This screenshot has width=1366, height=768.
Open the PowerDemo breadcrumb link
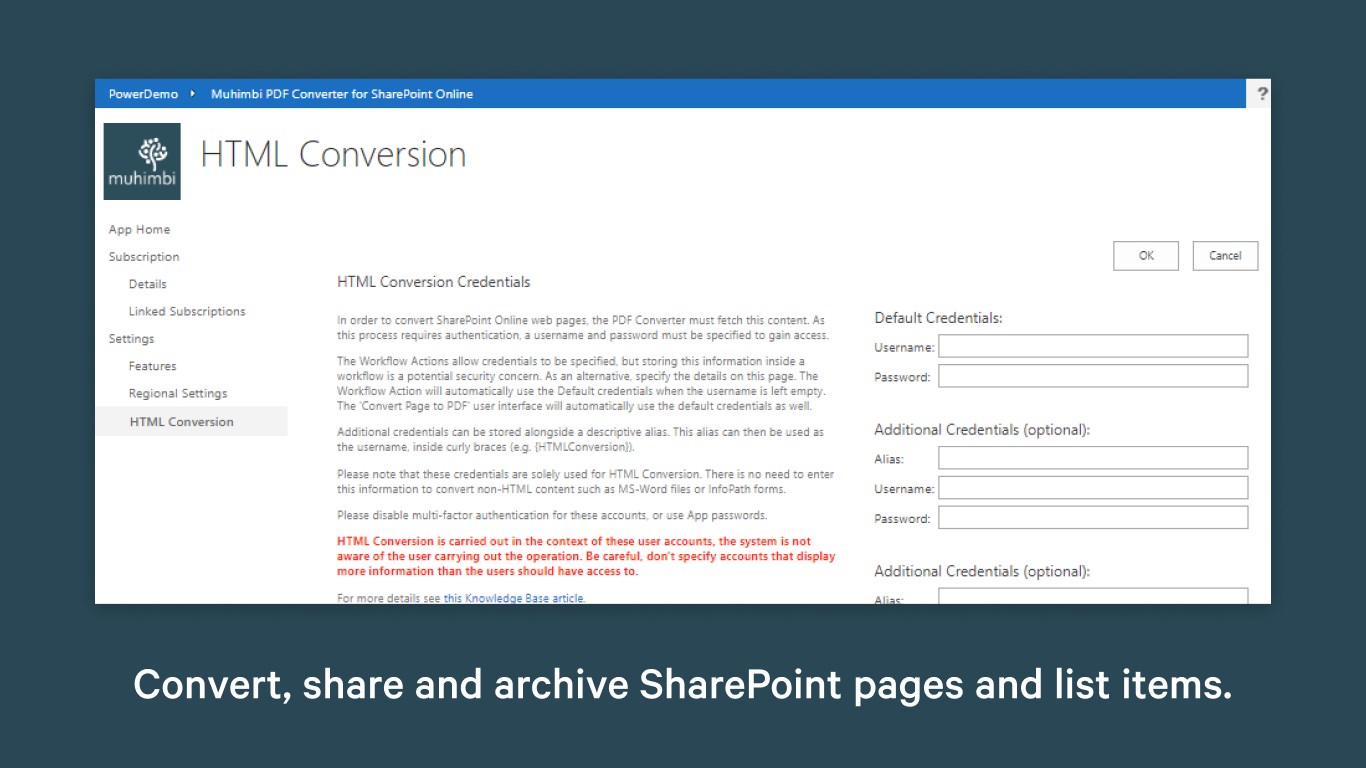click(143, 94)
